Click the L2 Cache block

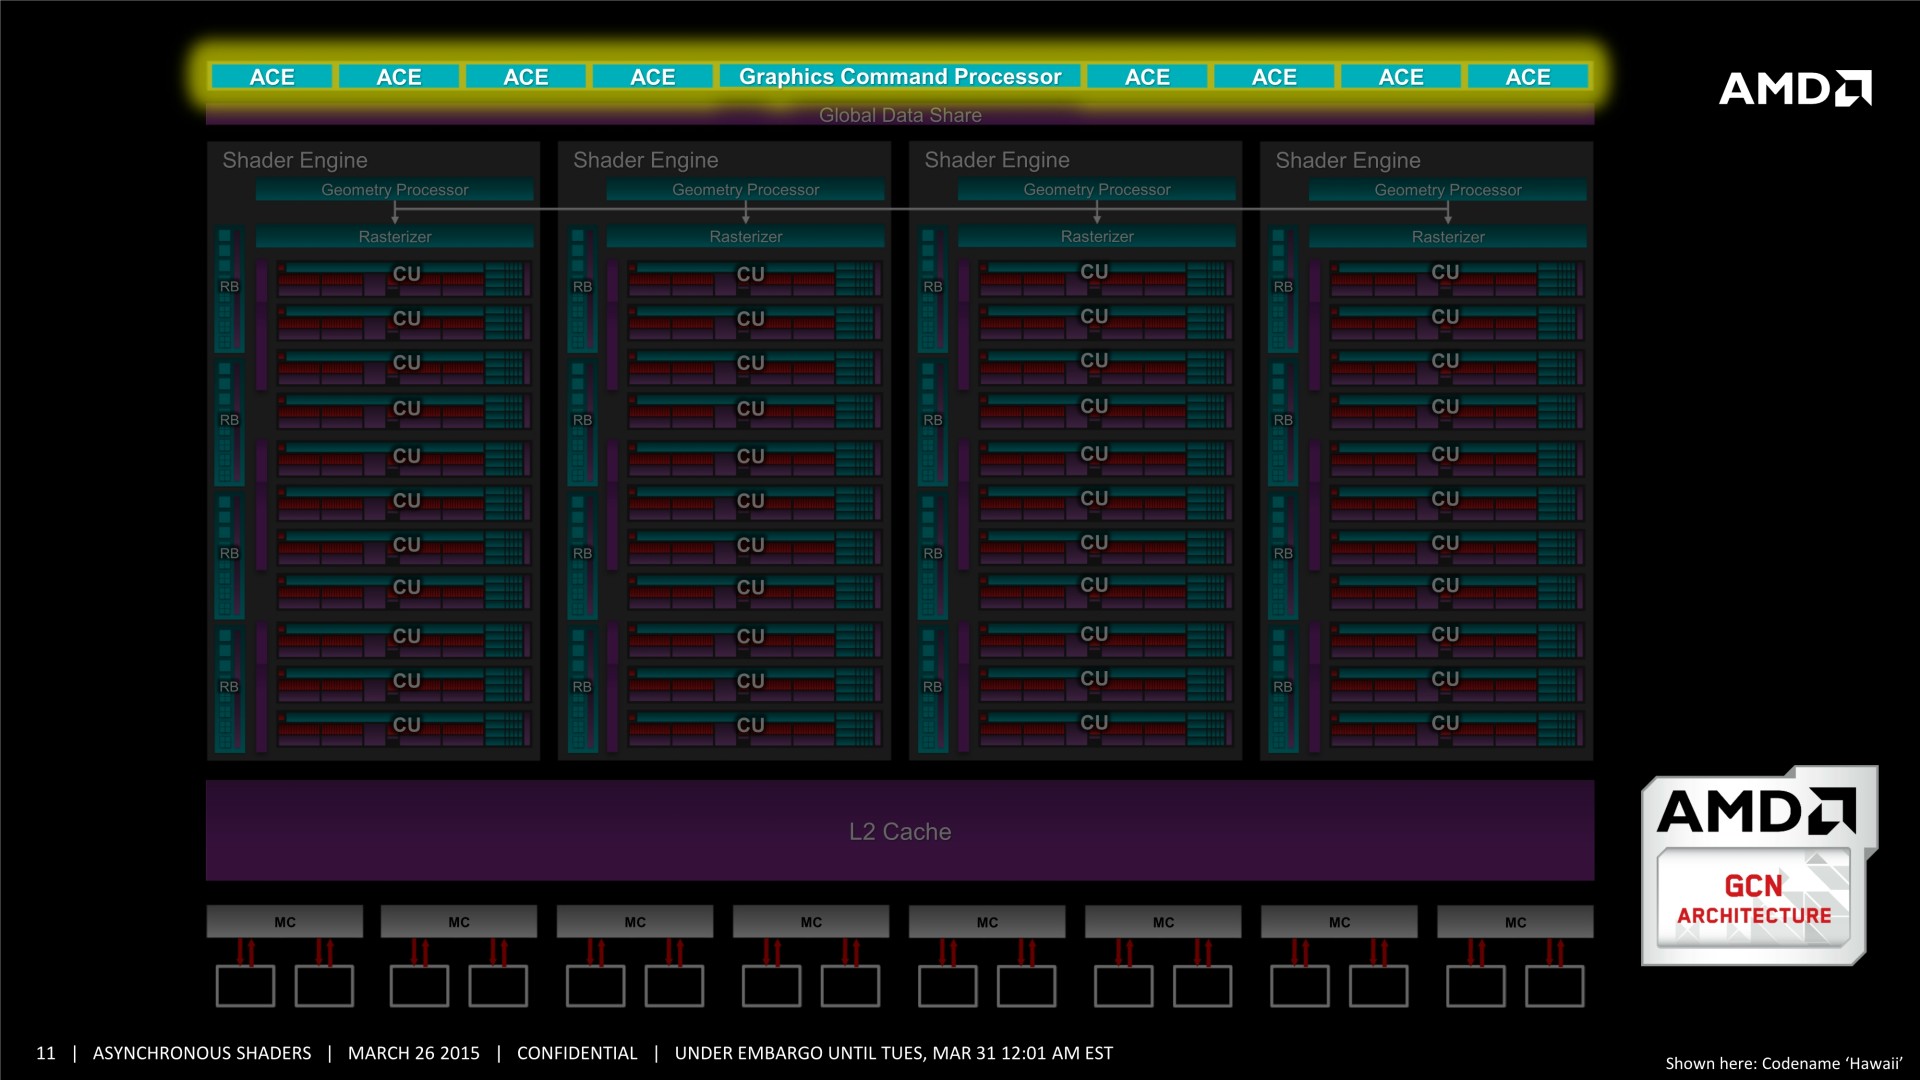[x=899, y=831]
